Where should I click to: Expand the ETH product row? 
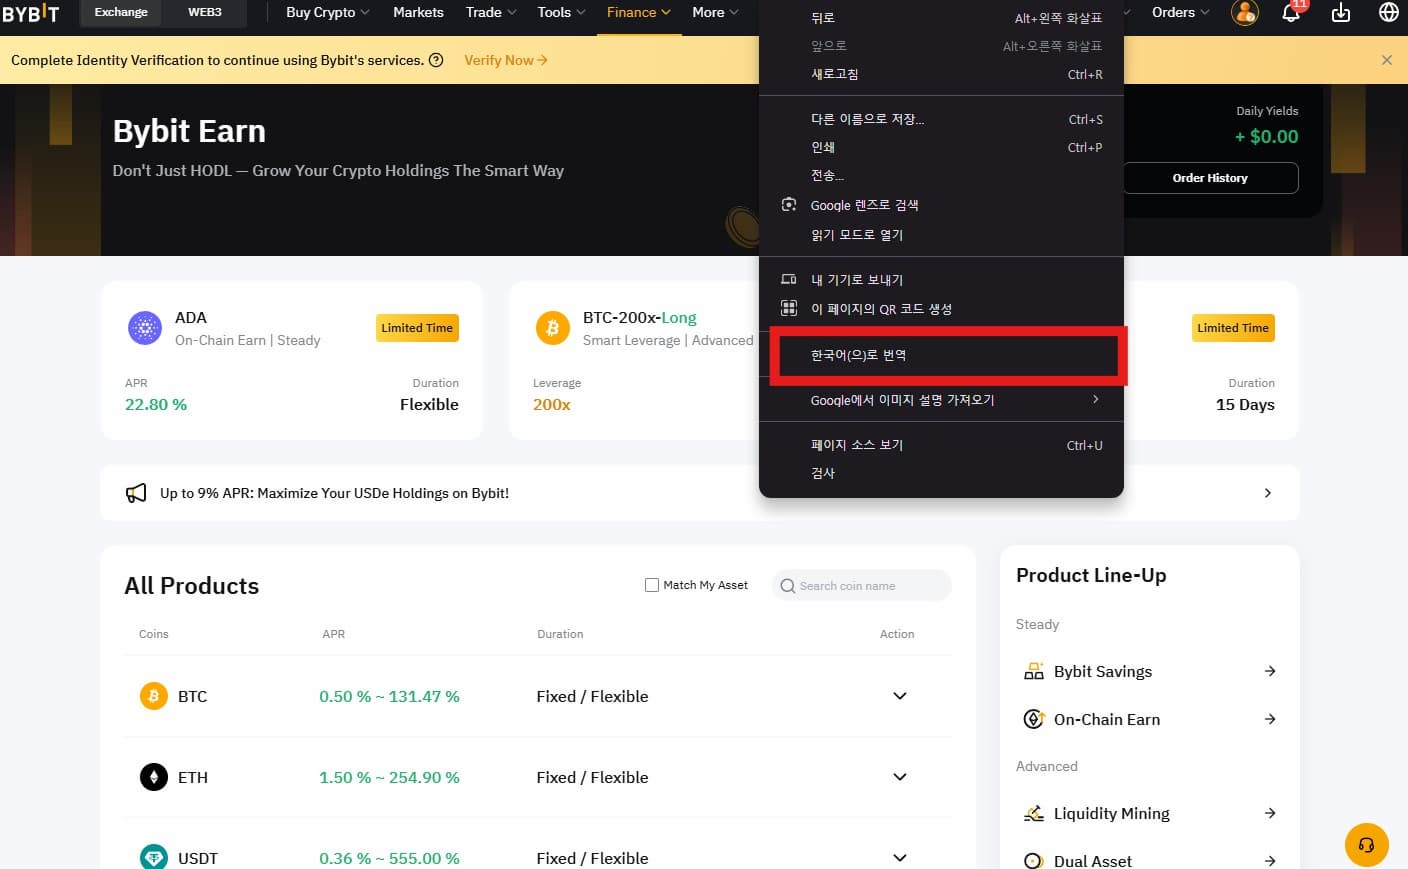tap(900, 777)
